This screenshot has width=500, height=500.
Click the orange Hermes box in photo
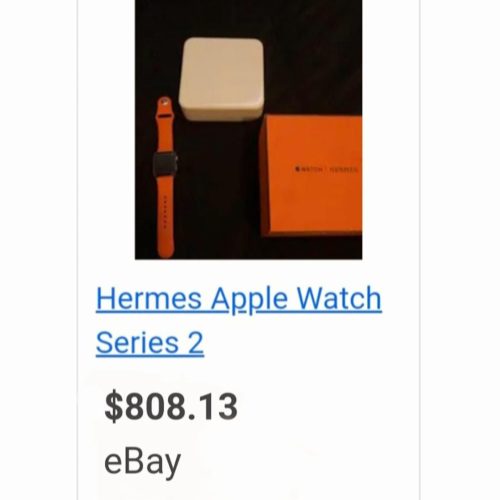311,175
